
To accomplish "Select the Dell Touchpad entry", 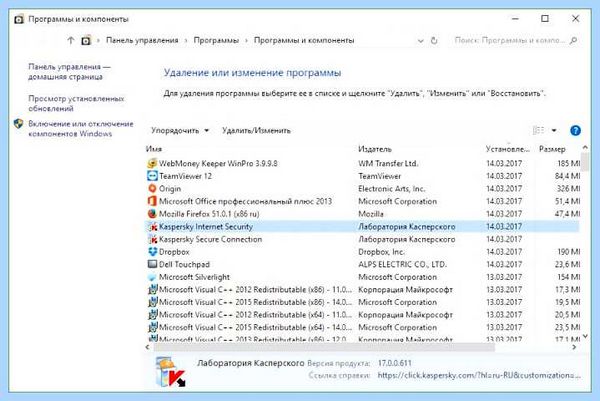I will tap(362, 264).
